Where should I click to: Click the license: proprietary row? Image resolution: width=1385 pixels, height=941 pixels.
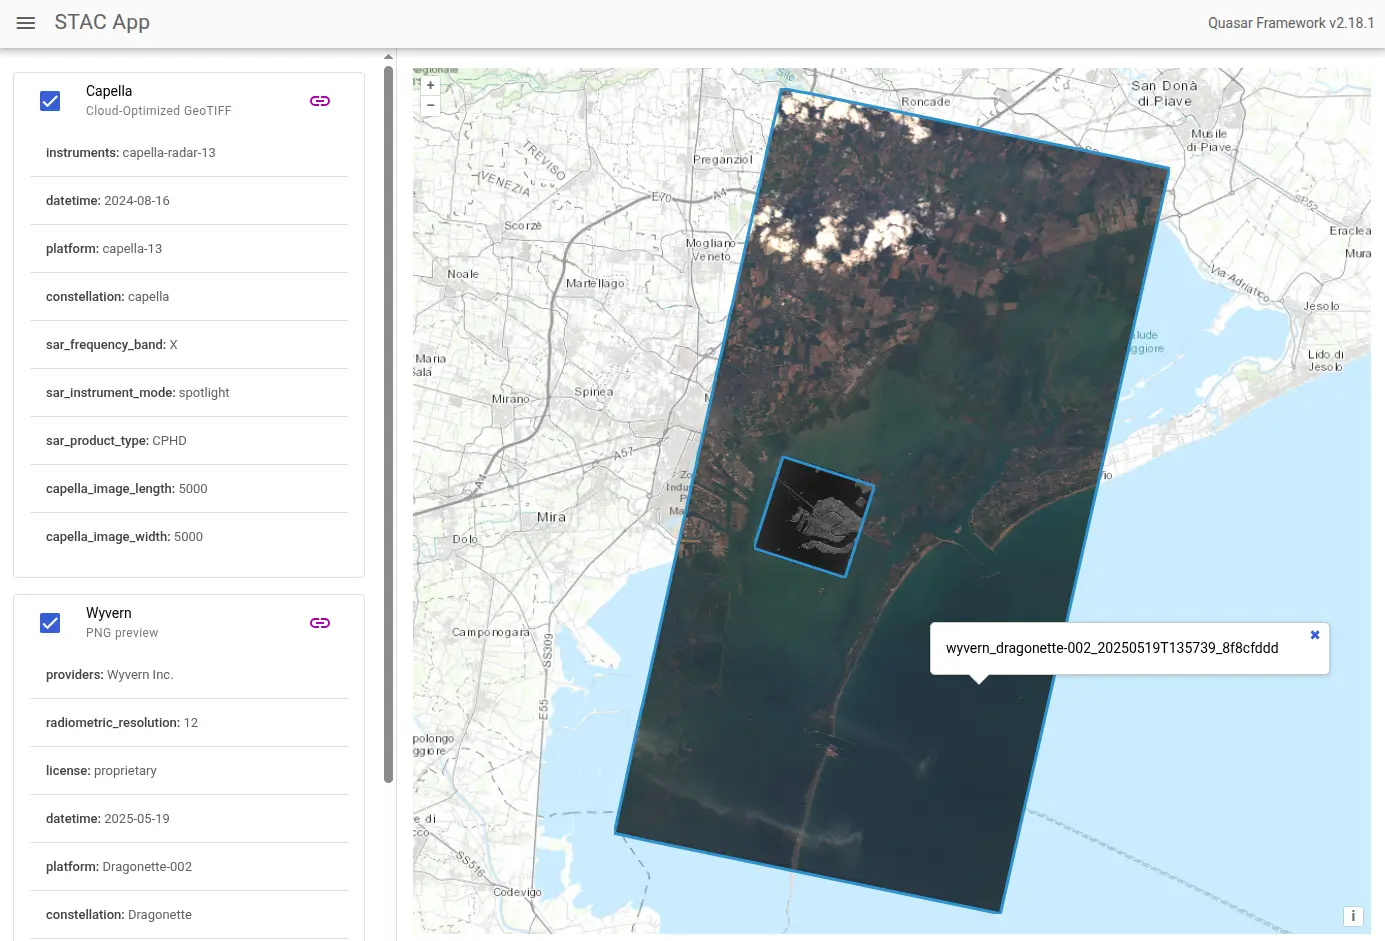pos(189,771)
